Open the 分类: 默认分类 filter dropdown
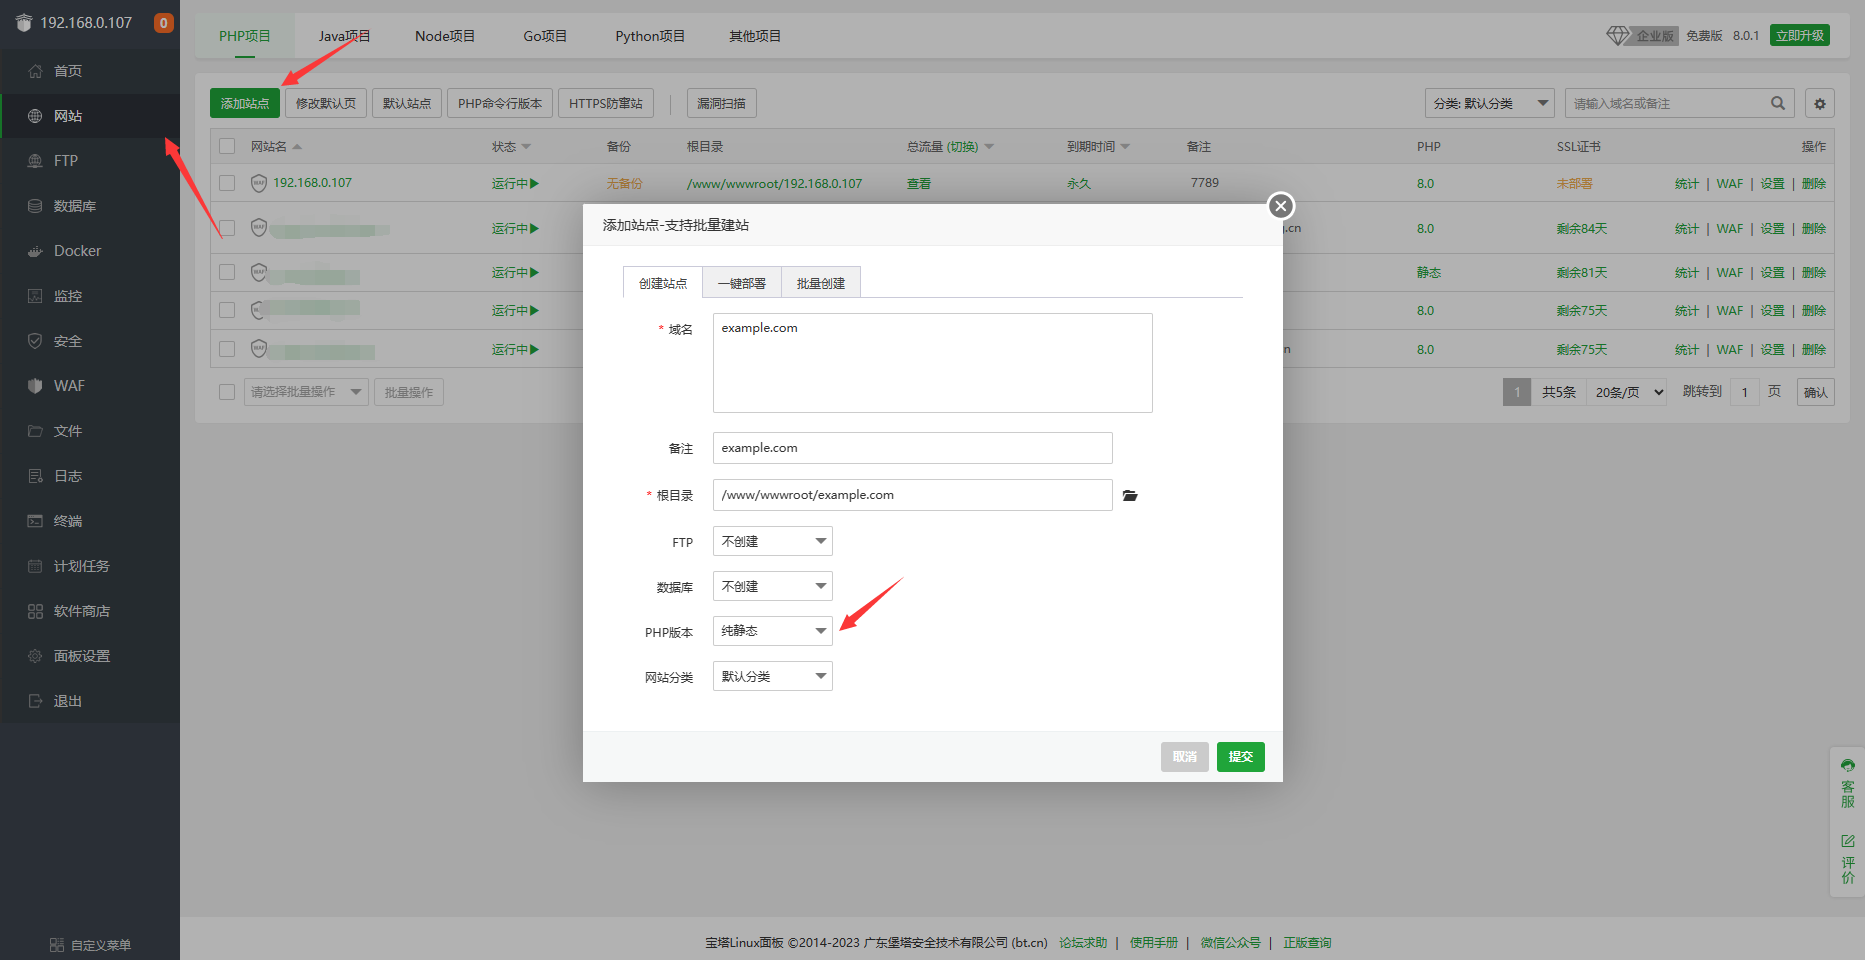This screenshot has height=960, width=1865. coord(1489,103)
